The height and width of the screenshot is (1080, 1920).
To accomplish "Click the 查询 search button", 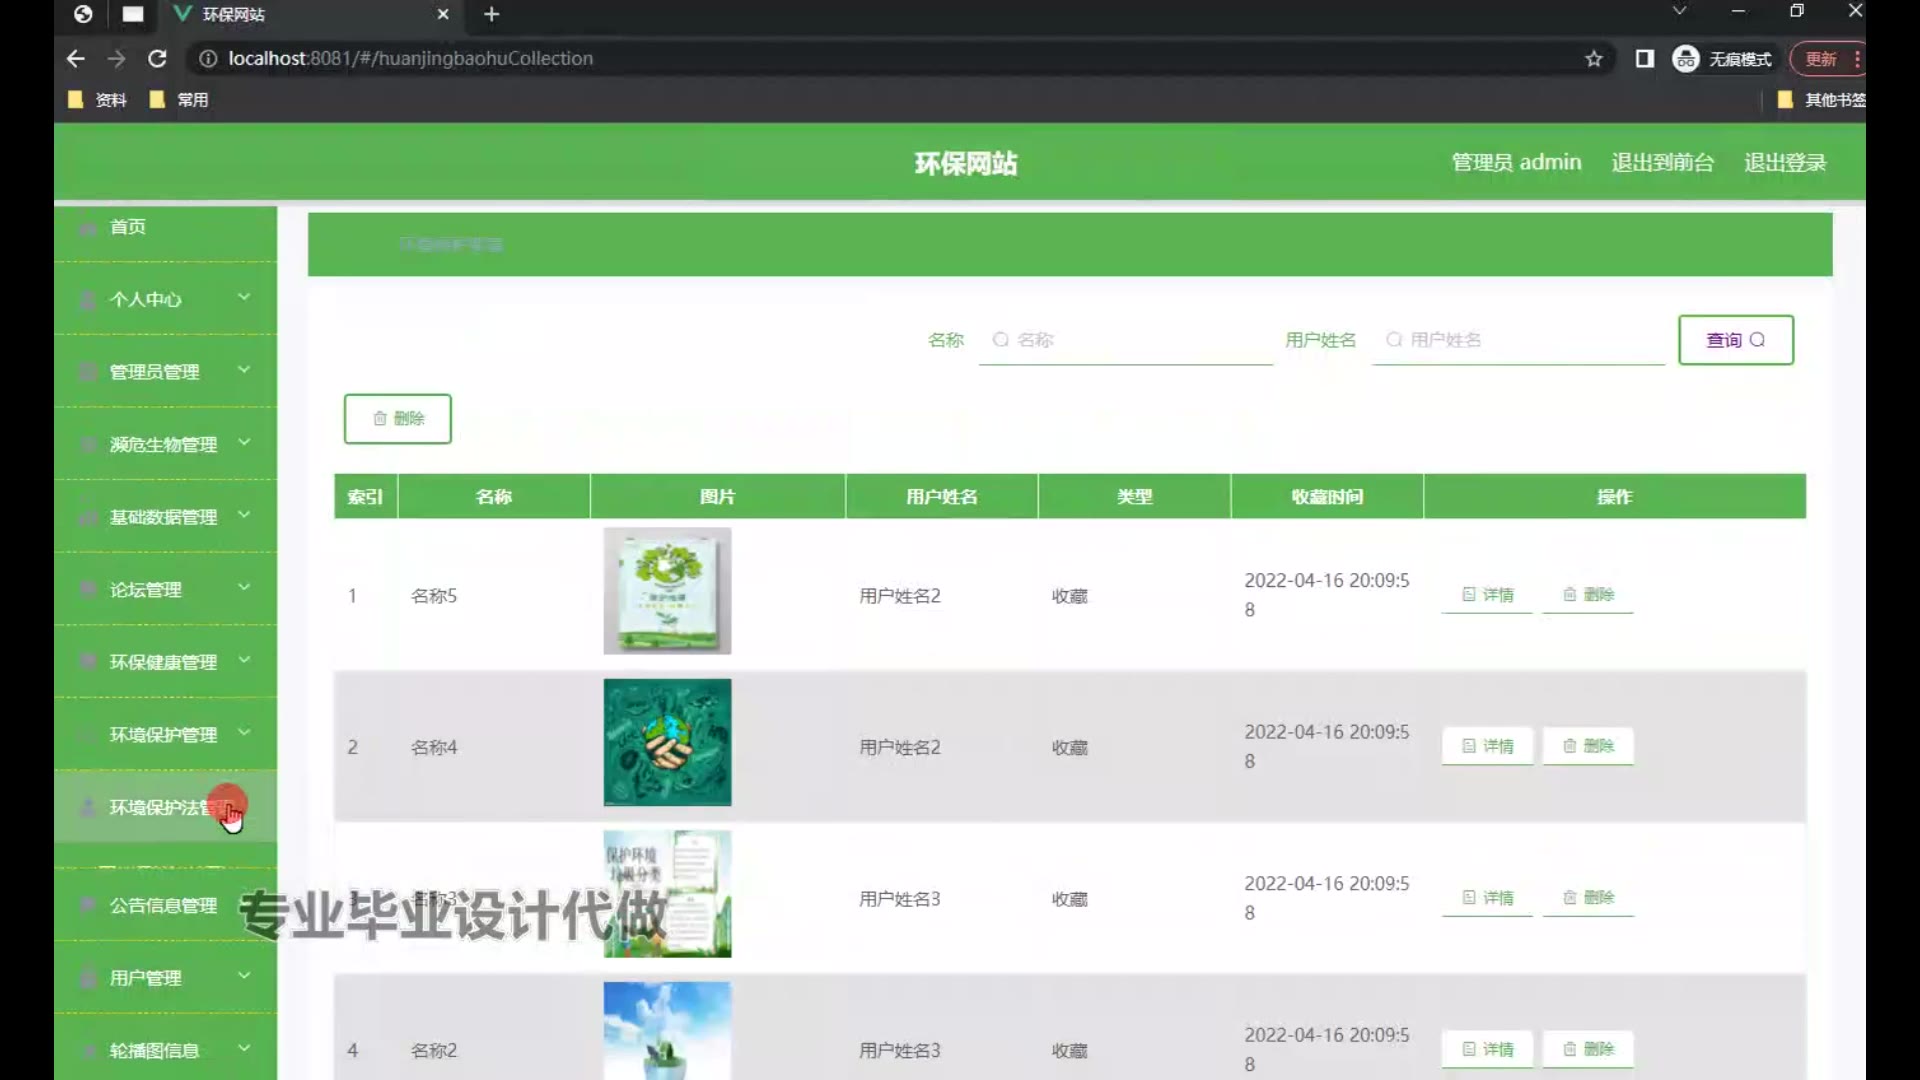I will 1735,340.
